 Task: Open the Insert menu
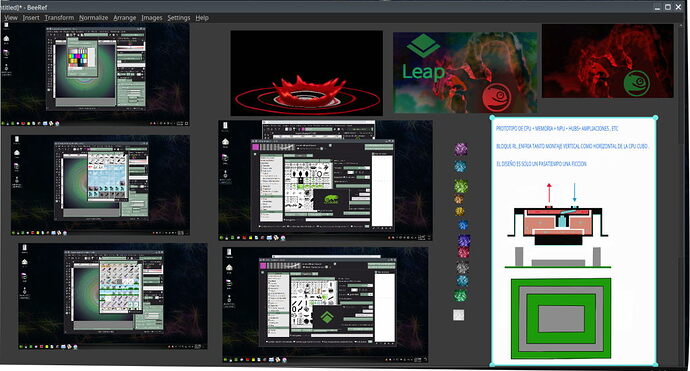pos(31,18)
